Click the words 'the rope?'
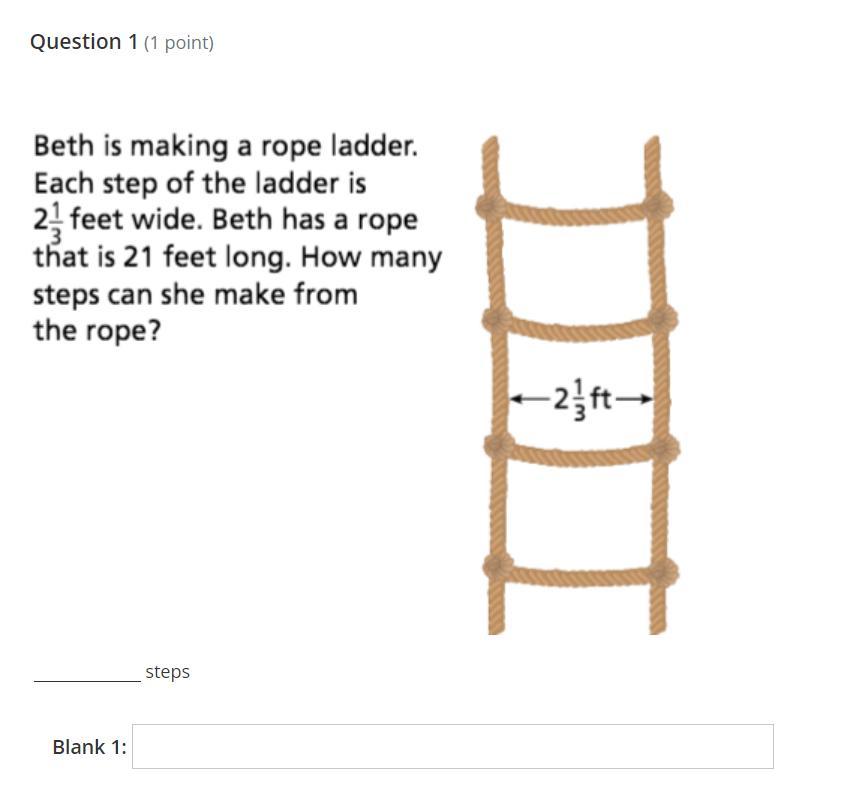Image resolution: width=855 pixels, height=797 pixels. click(98, 330)
